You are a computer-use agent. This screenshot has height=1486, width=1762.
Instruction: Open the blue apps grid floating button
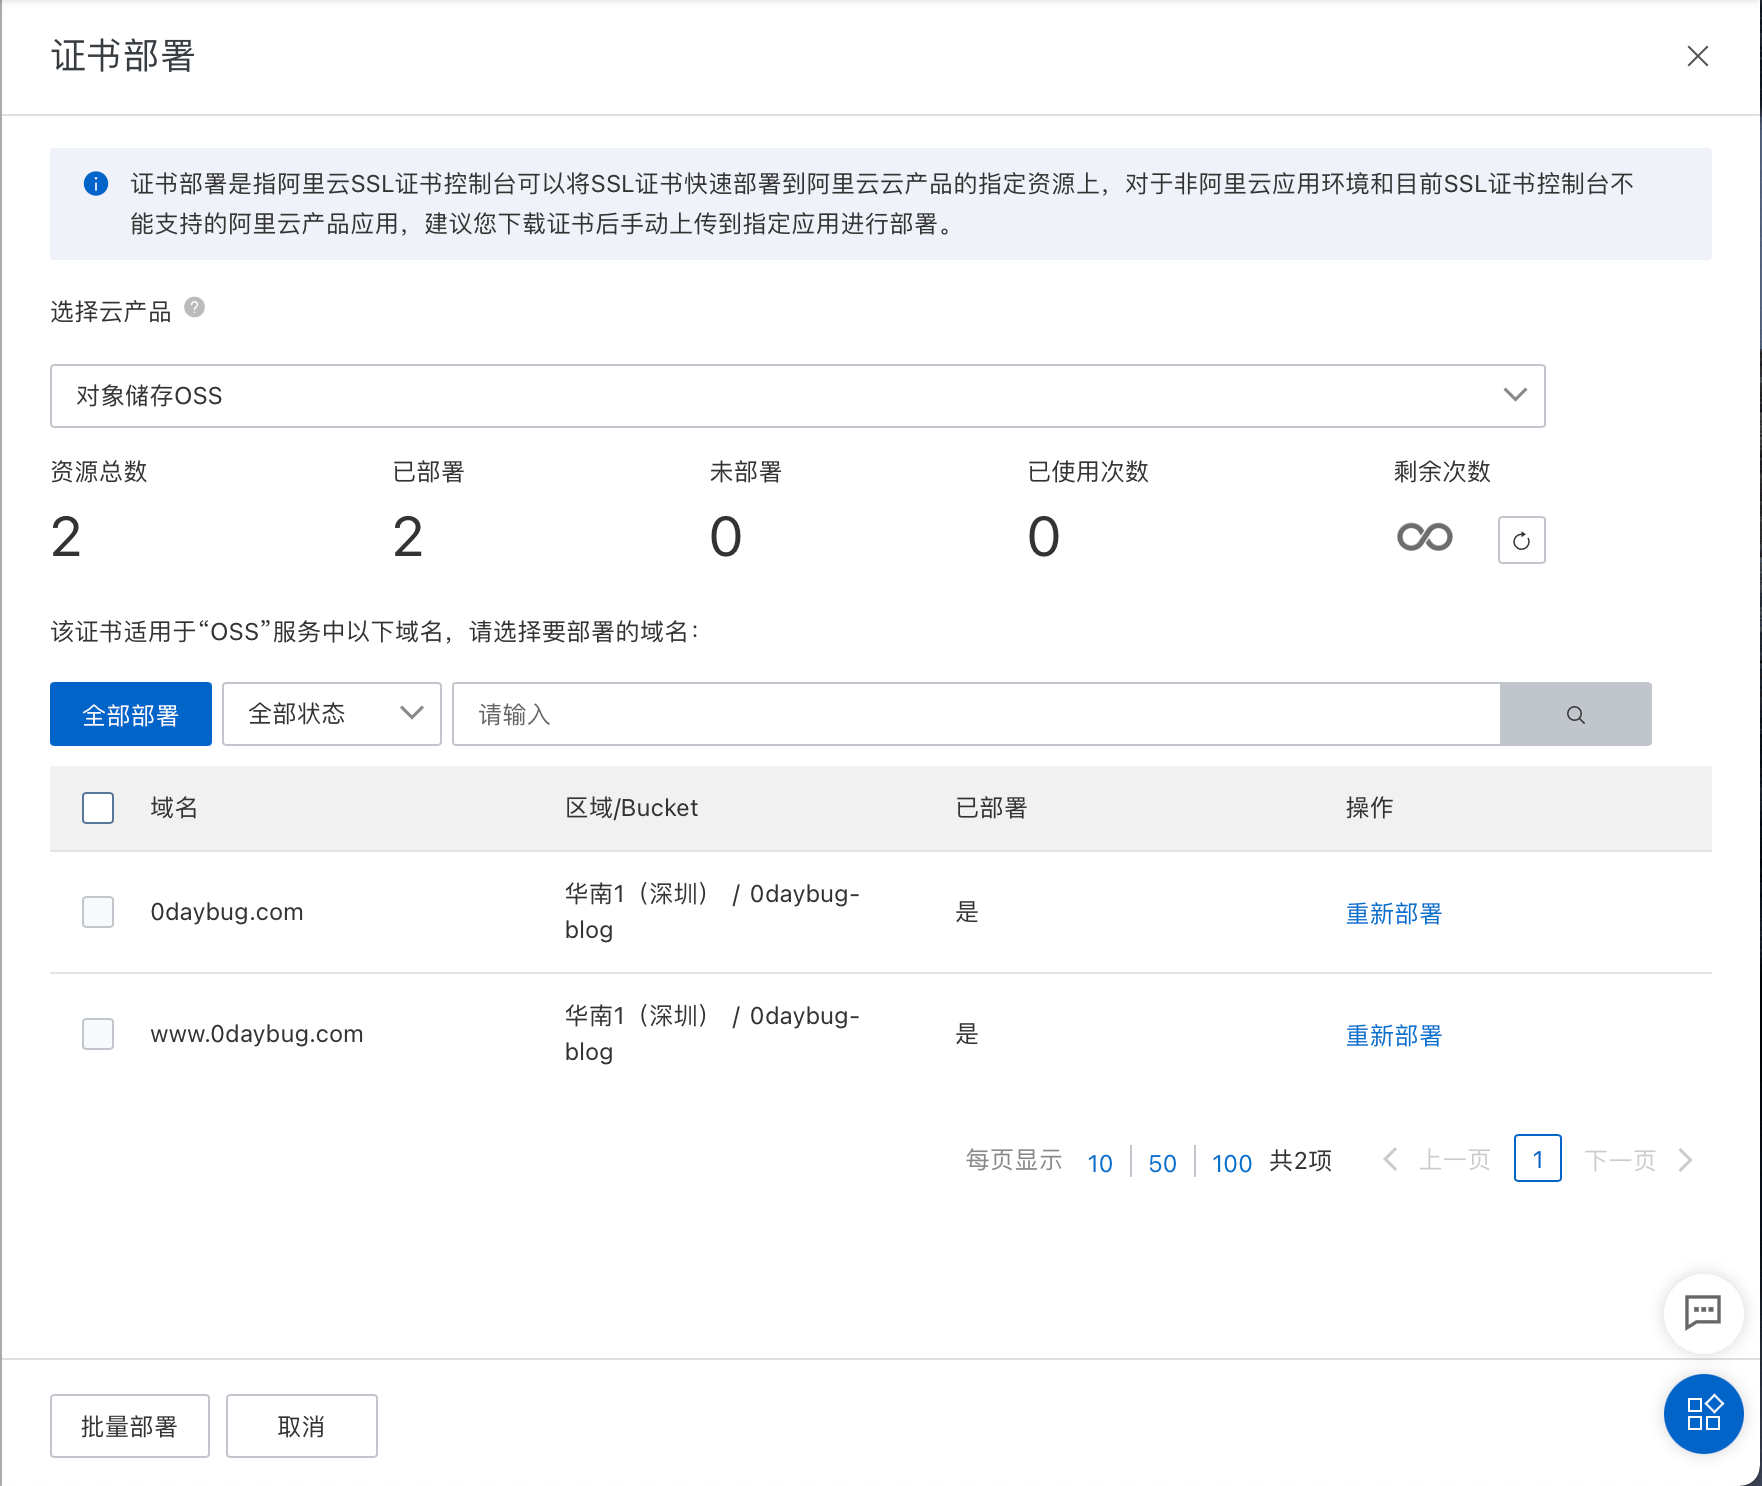pyautogui.click(x=1703, y=1413)
